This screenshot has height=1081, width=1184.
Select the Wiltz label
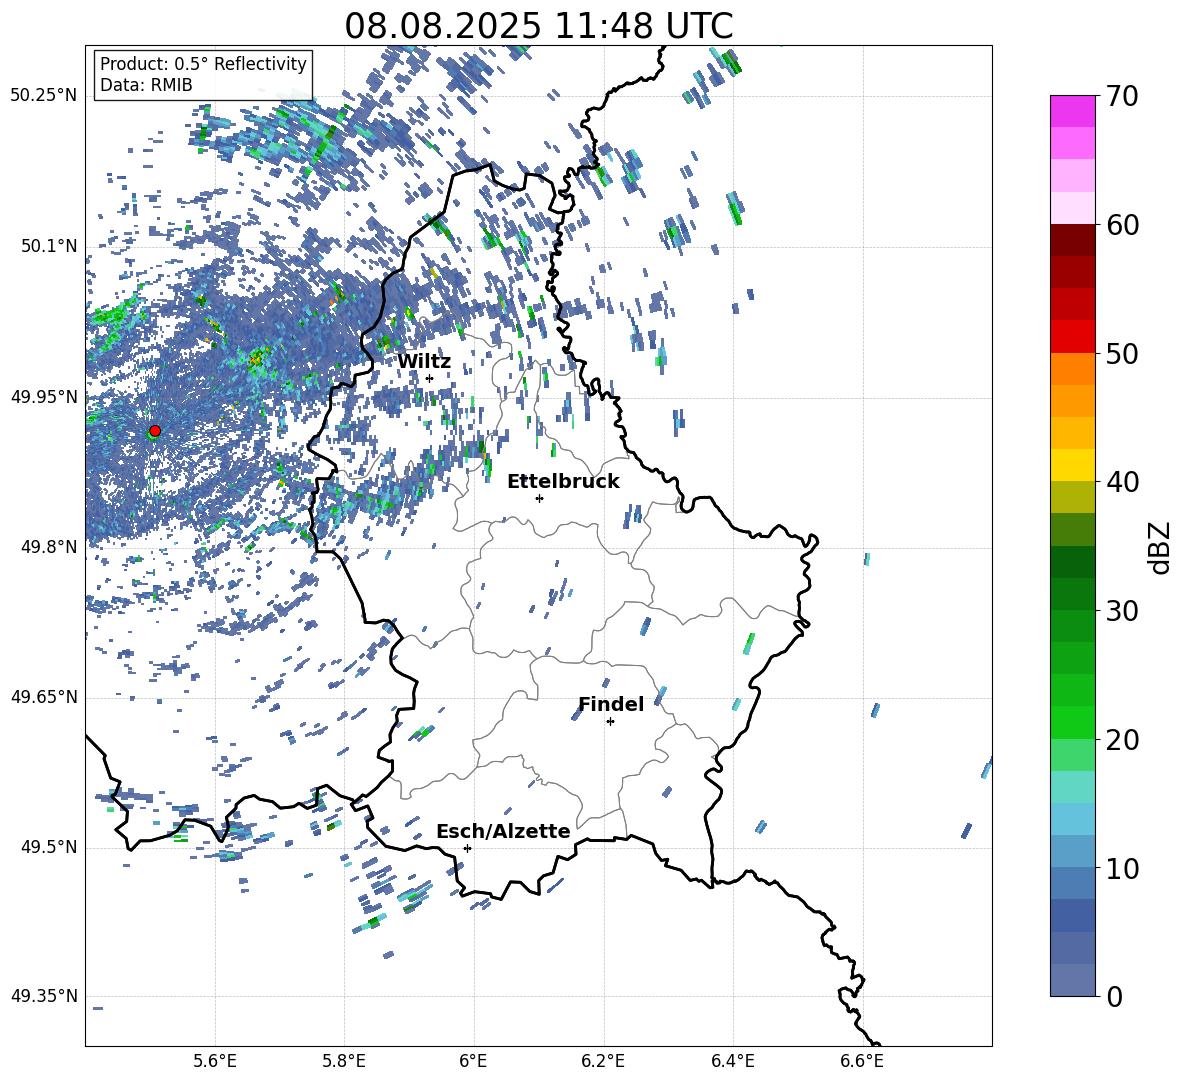coord(424,362)
